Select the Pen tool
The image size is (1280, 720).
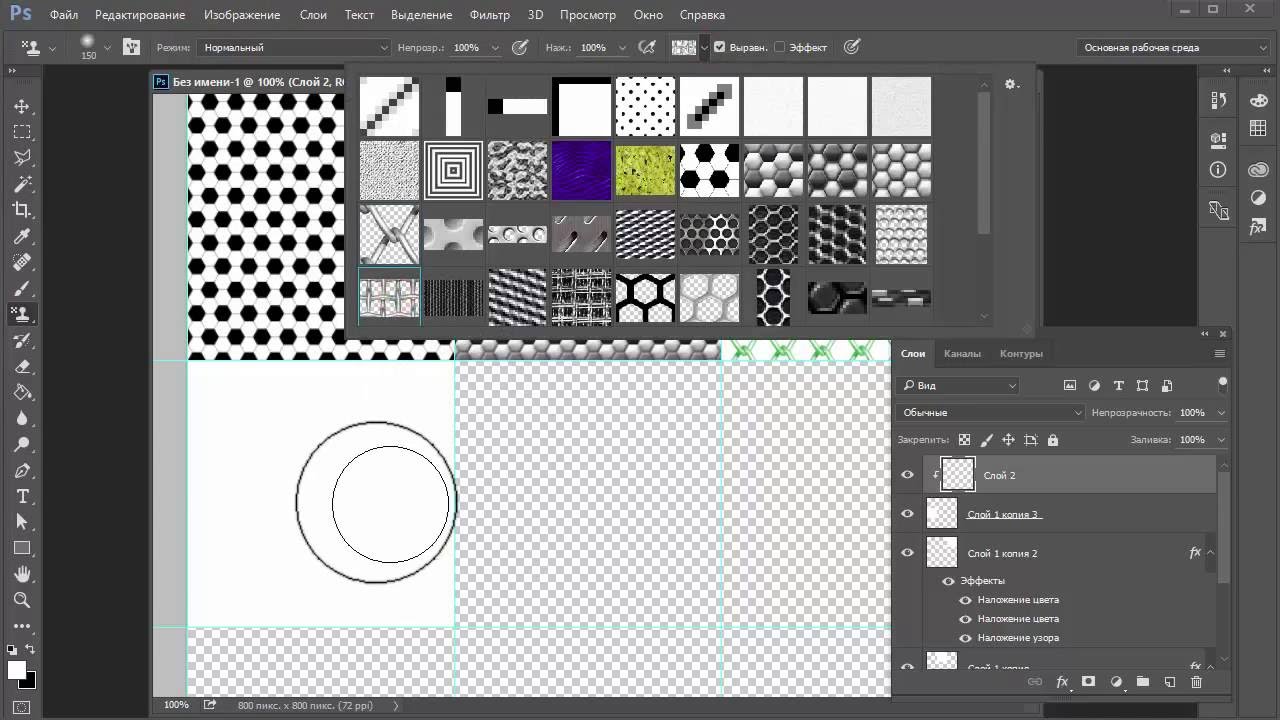click(22, 470)
